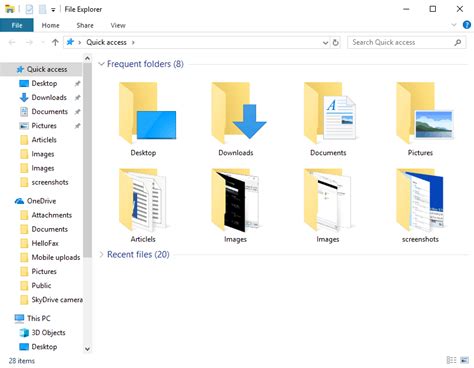The width and height of the screenshot is (474, 368).
Task: Click the Quick access breadcrumb chevron
Action: [x=133, y=42]
